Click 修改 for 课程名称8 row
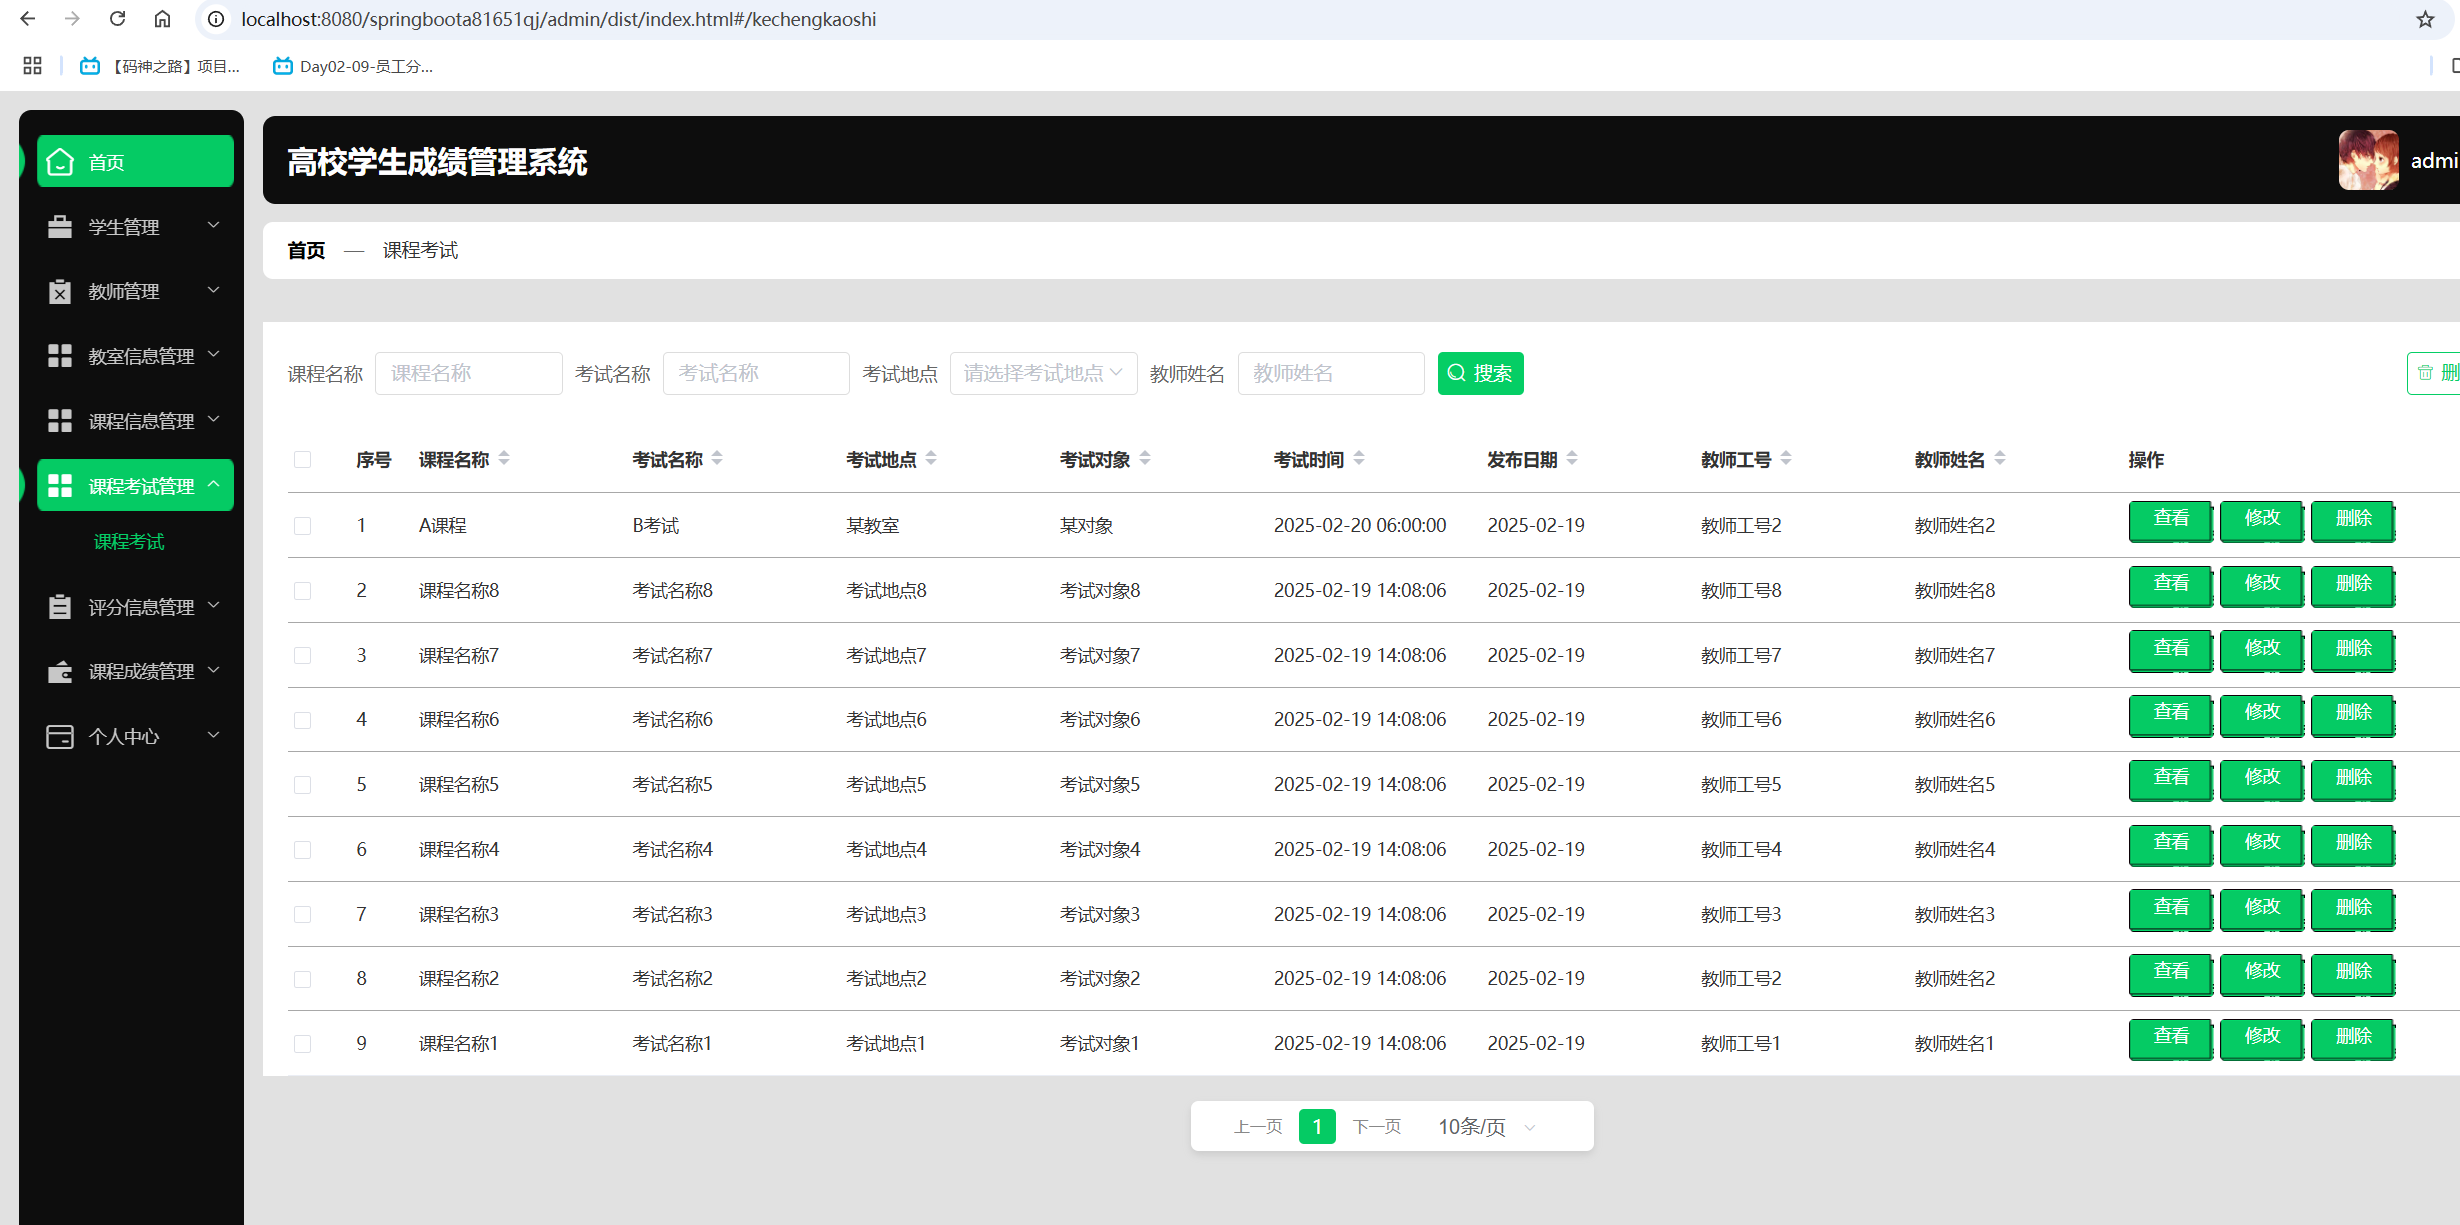This screenshot has height=1225, width=2460. coord(2262,585)
